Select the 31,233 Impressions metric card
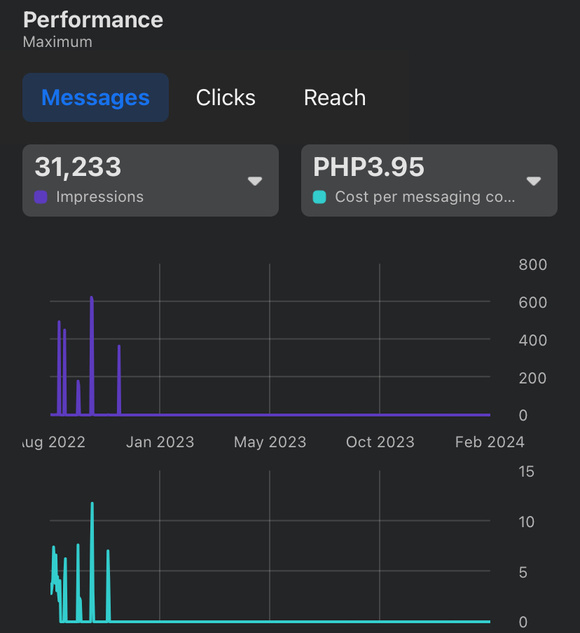The width and height of the screenshot is (580, 633). coord(151,180)
